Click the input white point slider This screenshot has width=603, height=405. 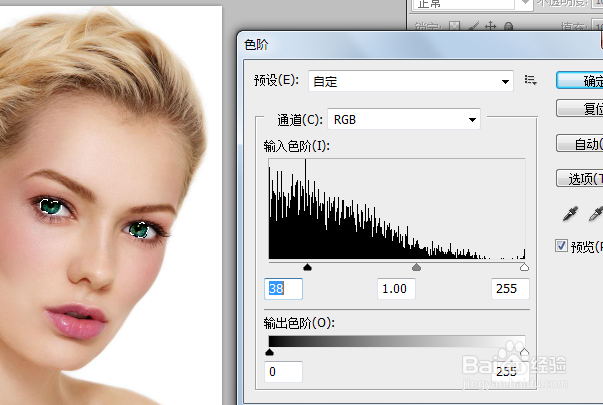(524, 267)
